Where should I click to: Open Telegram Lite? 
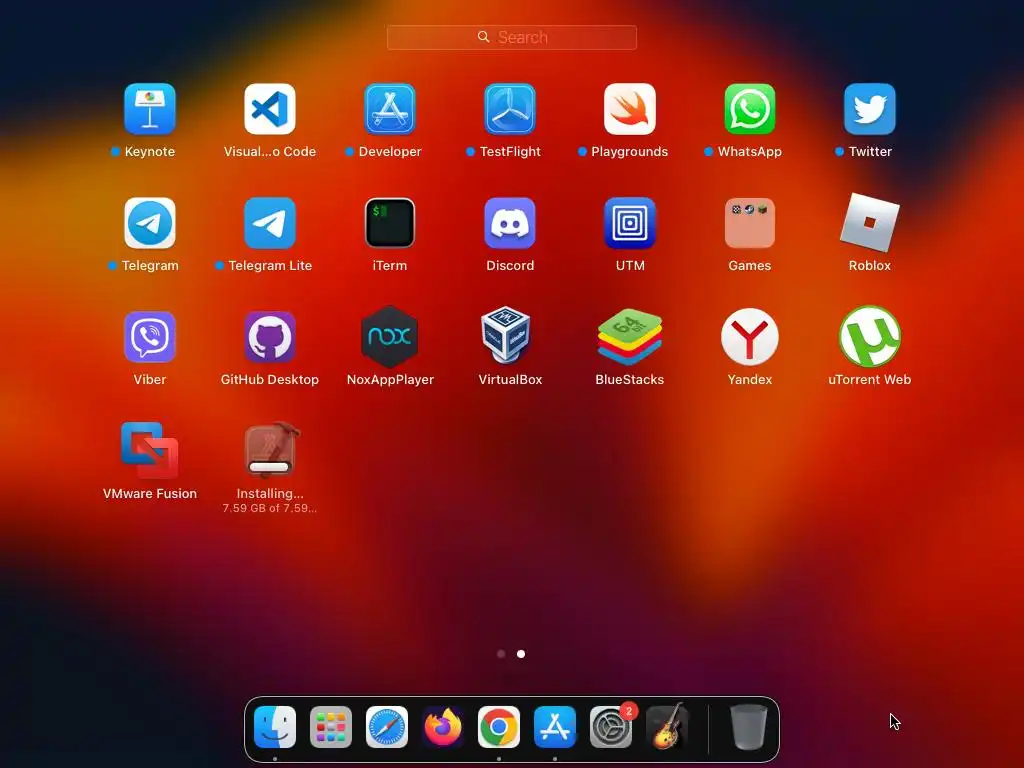pyautogui.click(x=270, y=223)
